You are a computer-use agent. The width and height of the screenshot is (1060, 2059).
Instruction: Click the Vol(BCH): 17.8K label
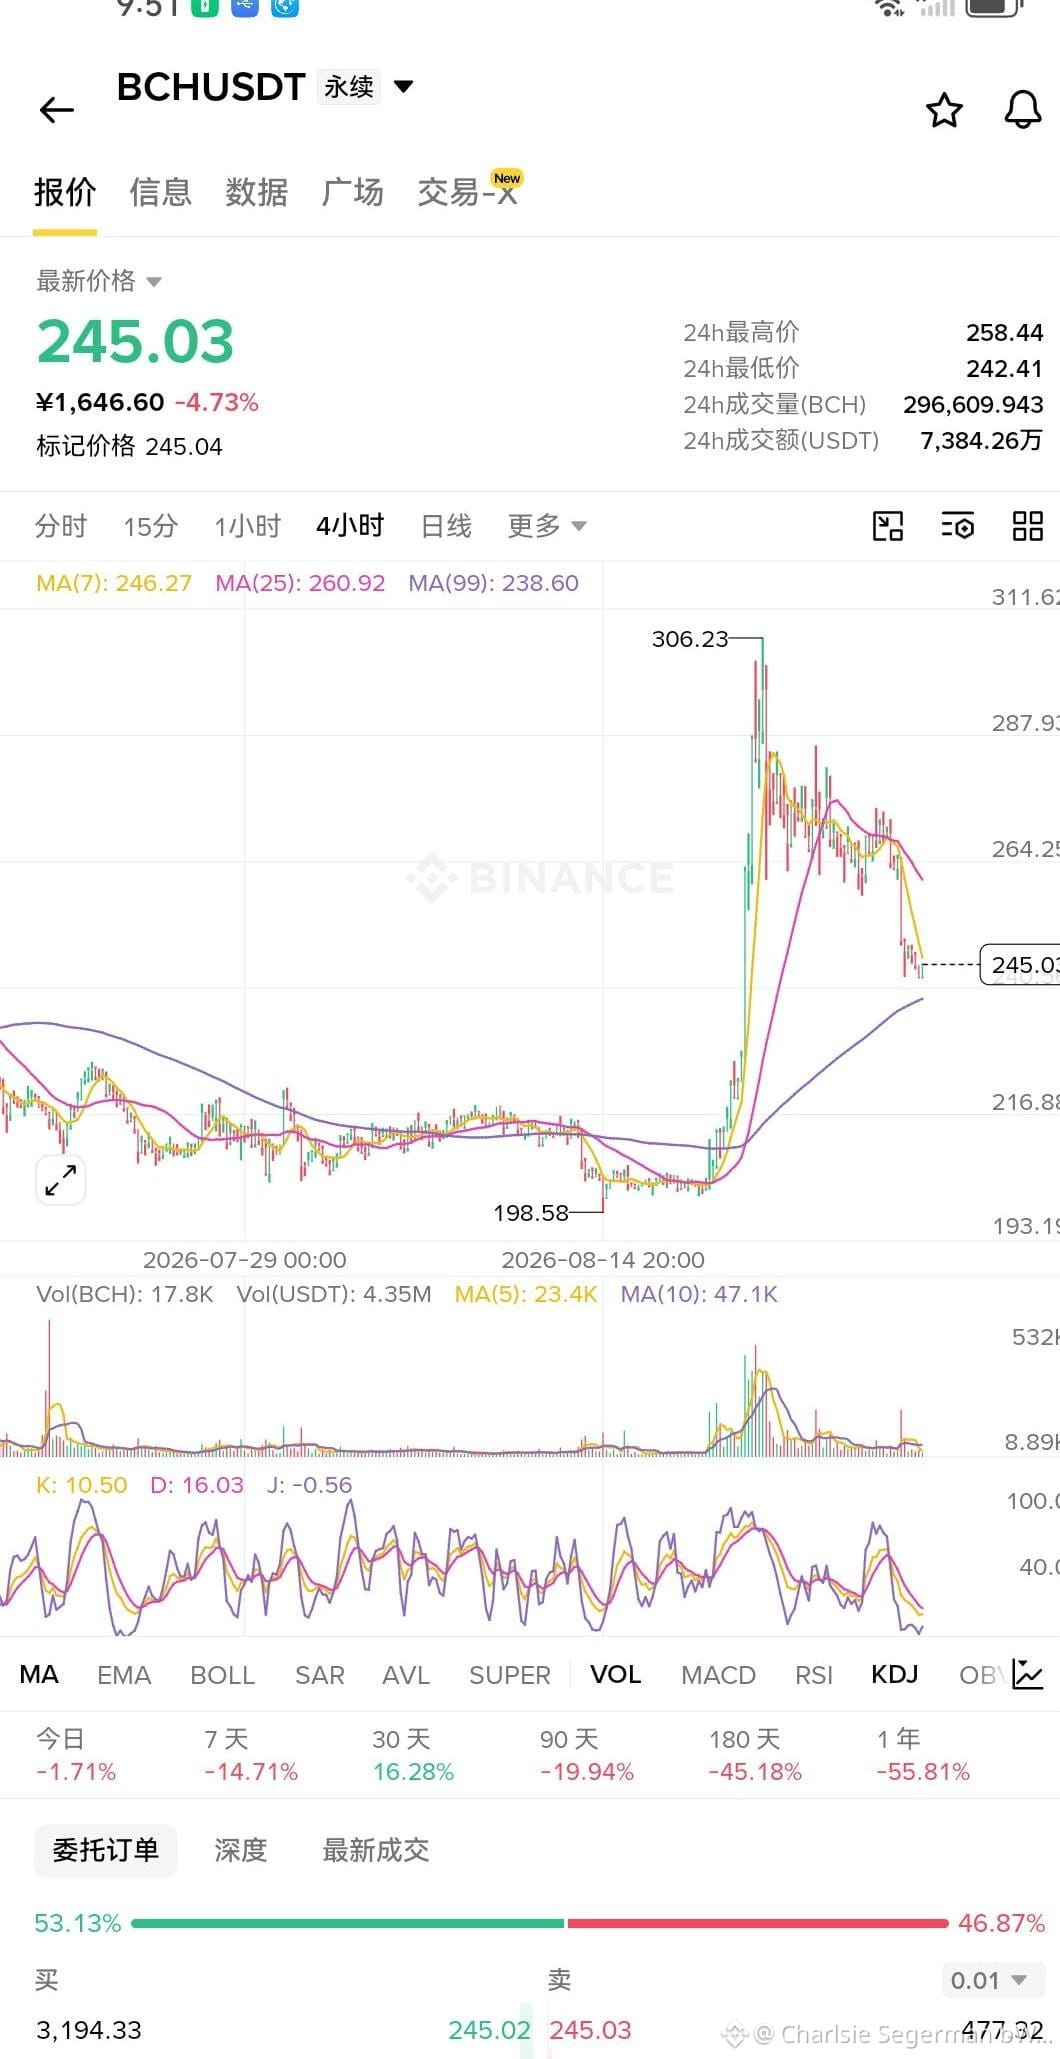[x=125, y=1294]
